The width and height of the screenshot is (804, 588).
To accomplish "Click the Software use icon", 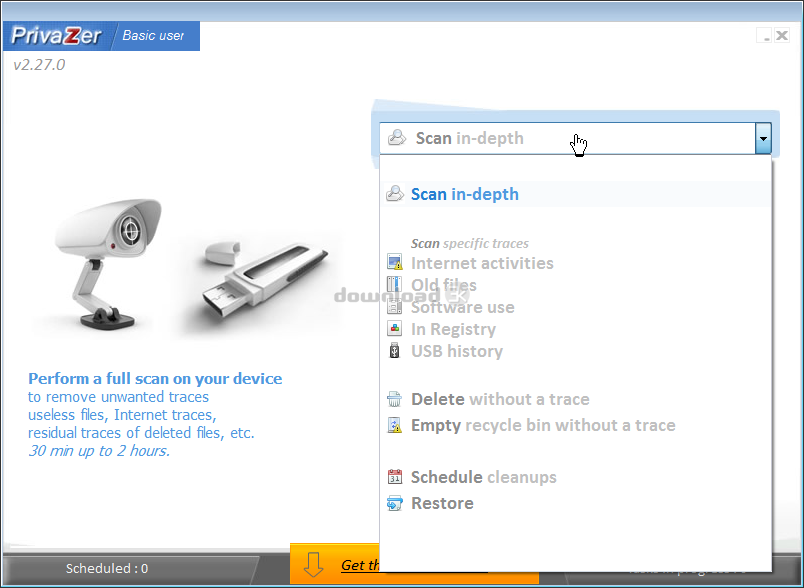I will point(394,307).
